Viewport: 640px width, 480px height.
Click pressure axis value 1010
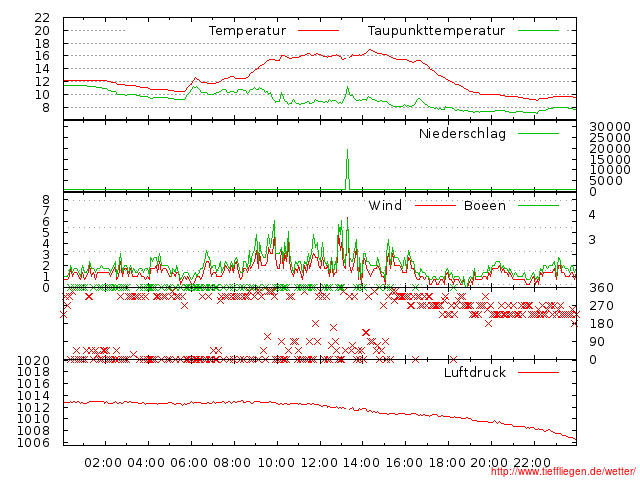pos(33,419)
